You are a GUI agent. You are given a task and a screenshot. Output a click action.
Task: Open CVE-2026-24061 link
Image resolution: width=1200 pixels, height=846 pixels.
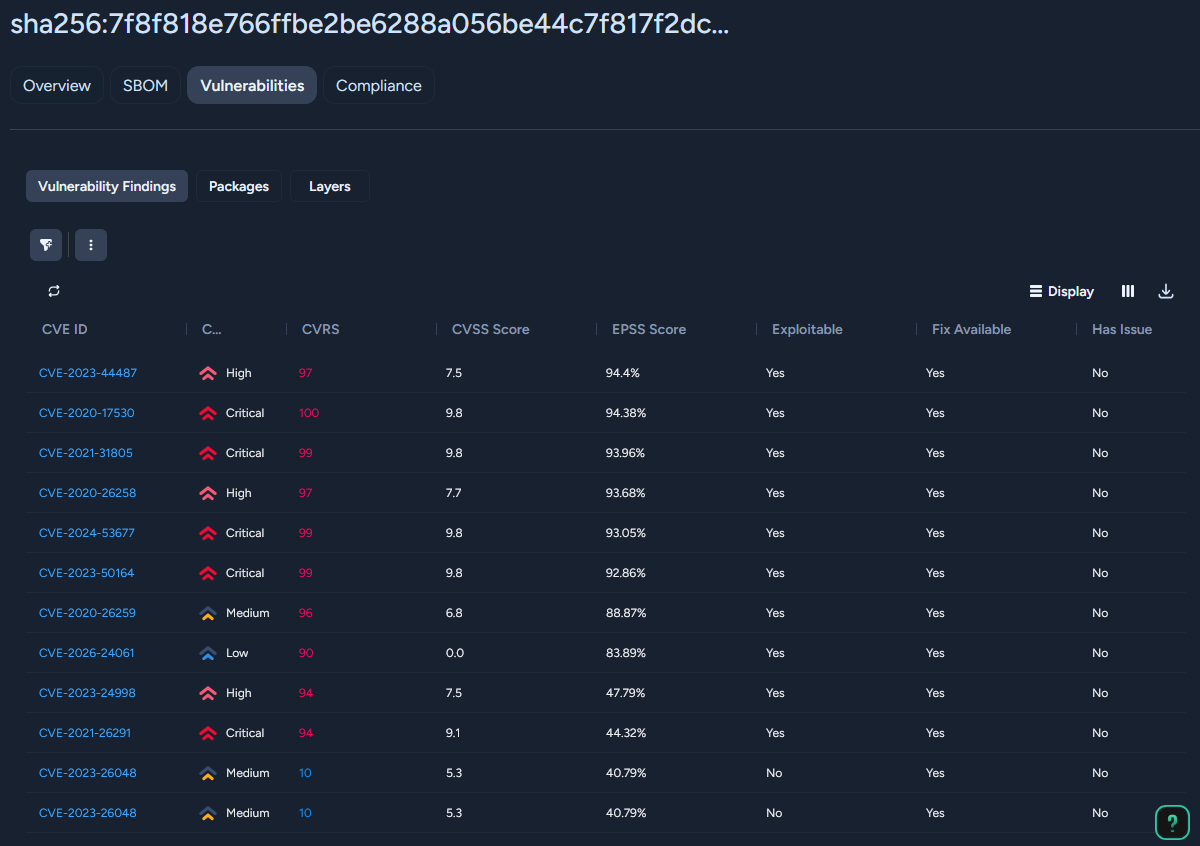[x=87, y=653]
